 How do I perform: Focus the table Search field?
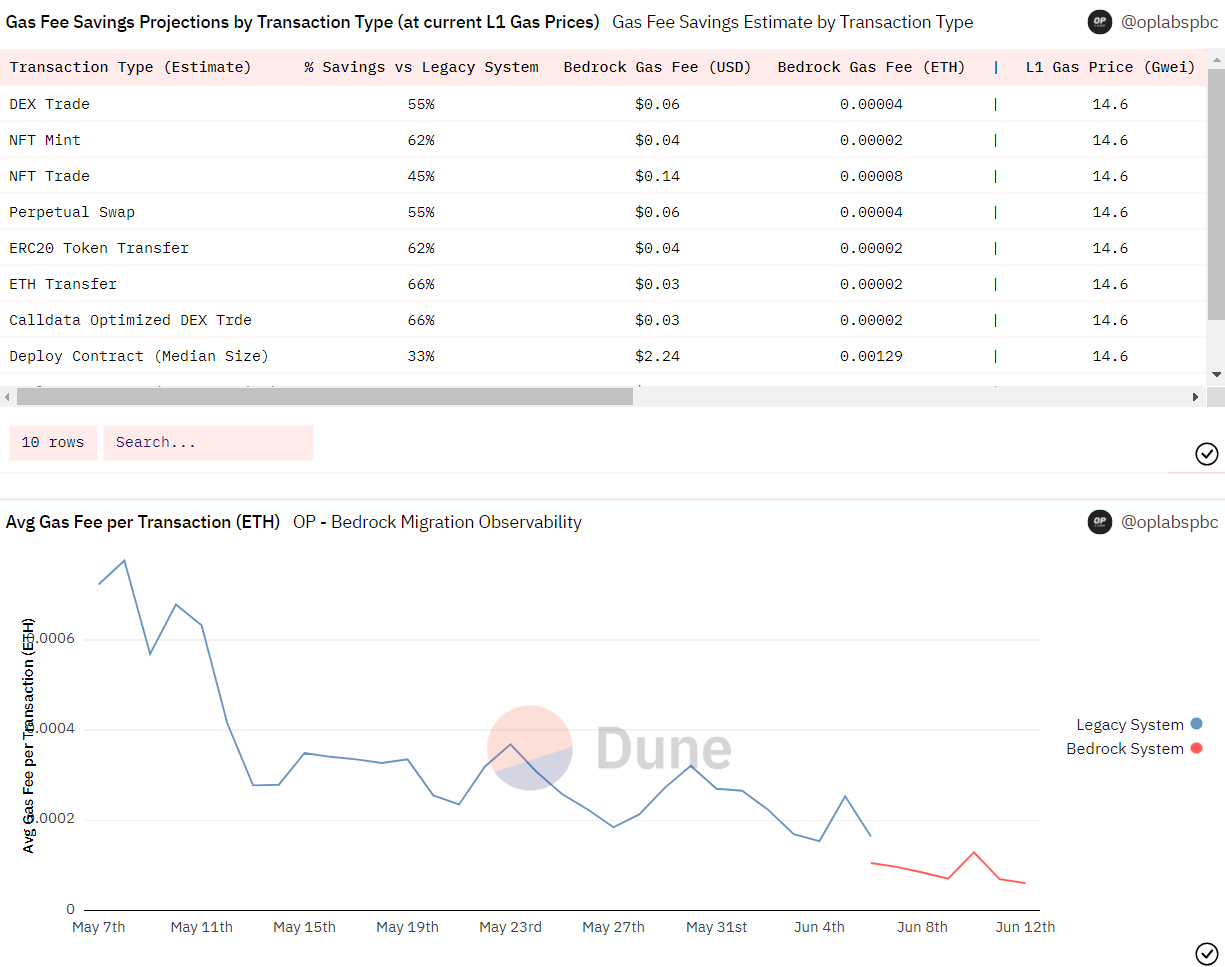click(208, 442)
